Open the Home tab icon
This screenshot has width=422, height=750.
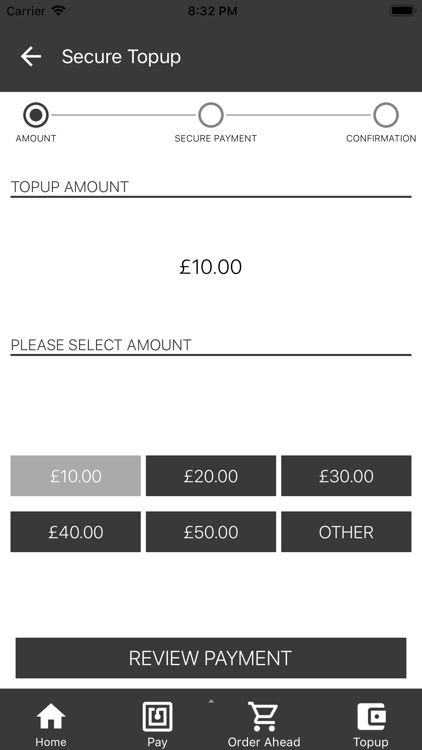pyautogui.click(x=51, y=717)
